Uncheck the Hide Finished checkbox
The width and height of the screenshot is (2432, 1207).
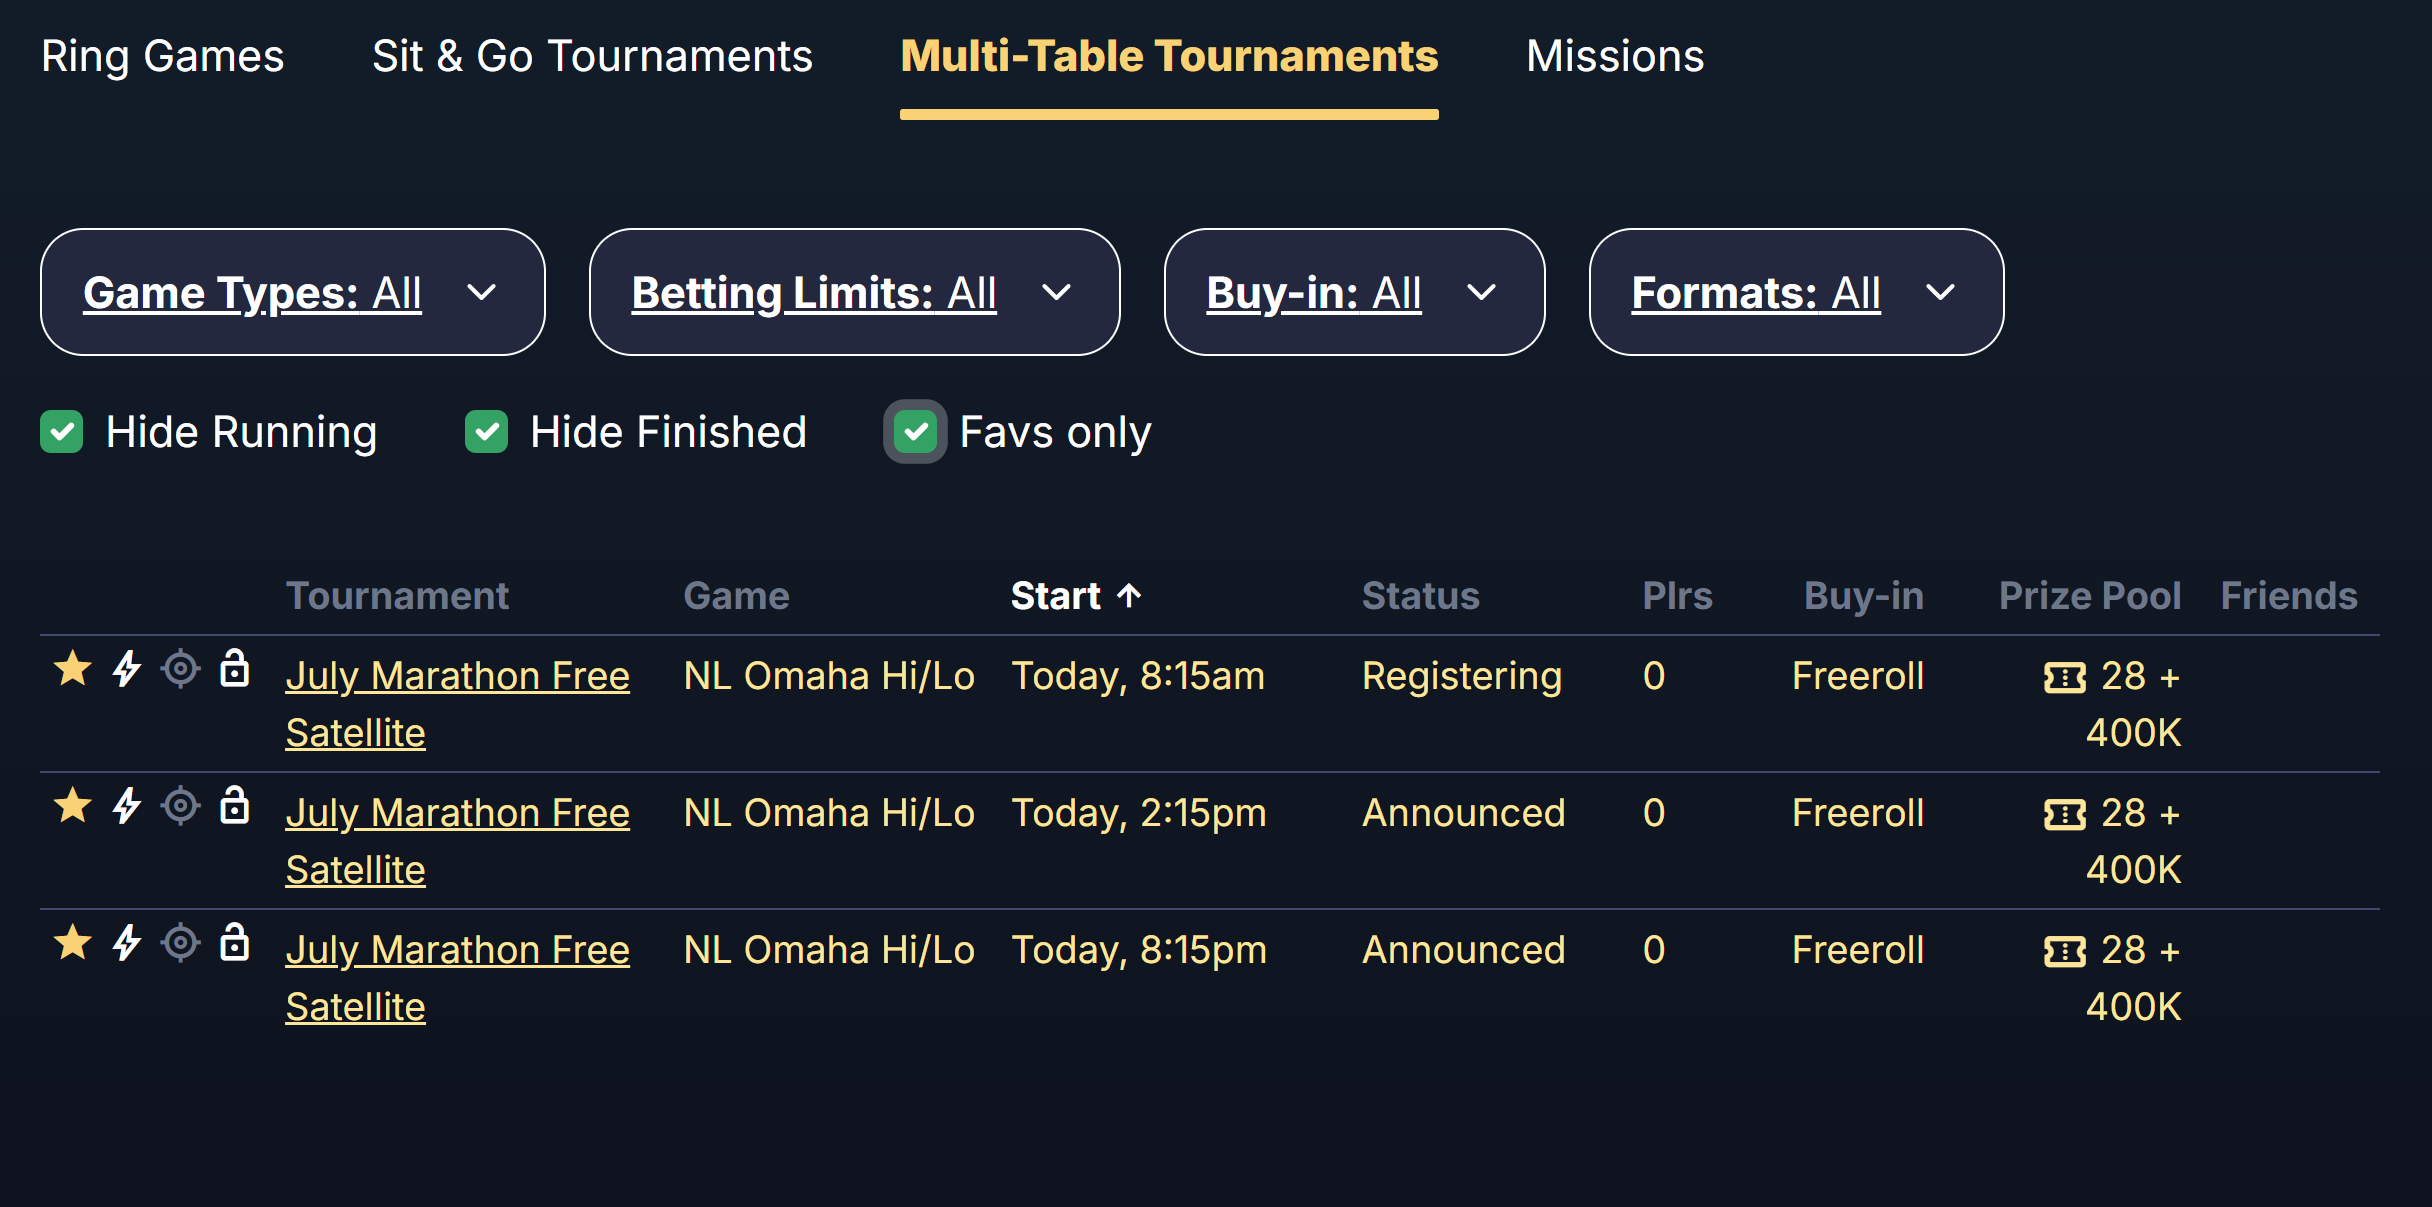pos(487,432)
